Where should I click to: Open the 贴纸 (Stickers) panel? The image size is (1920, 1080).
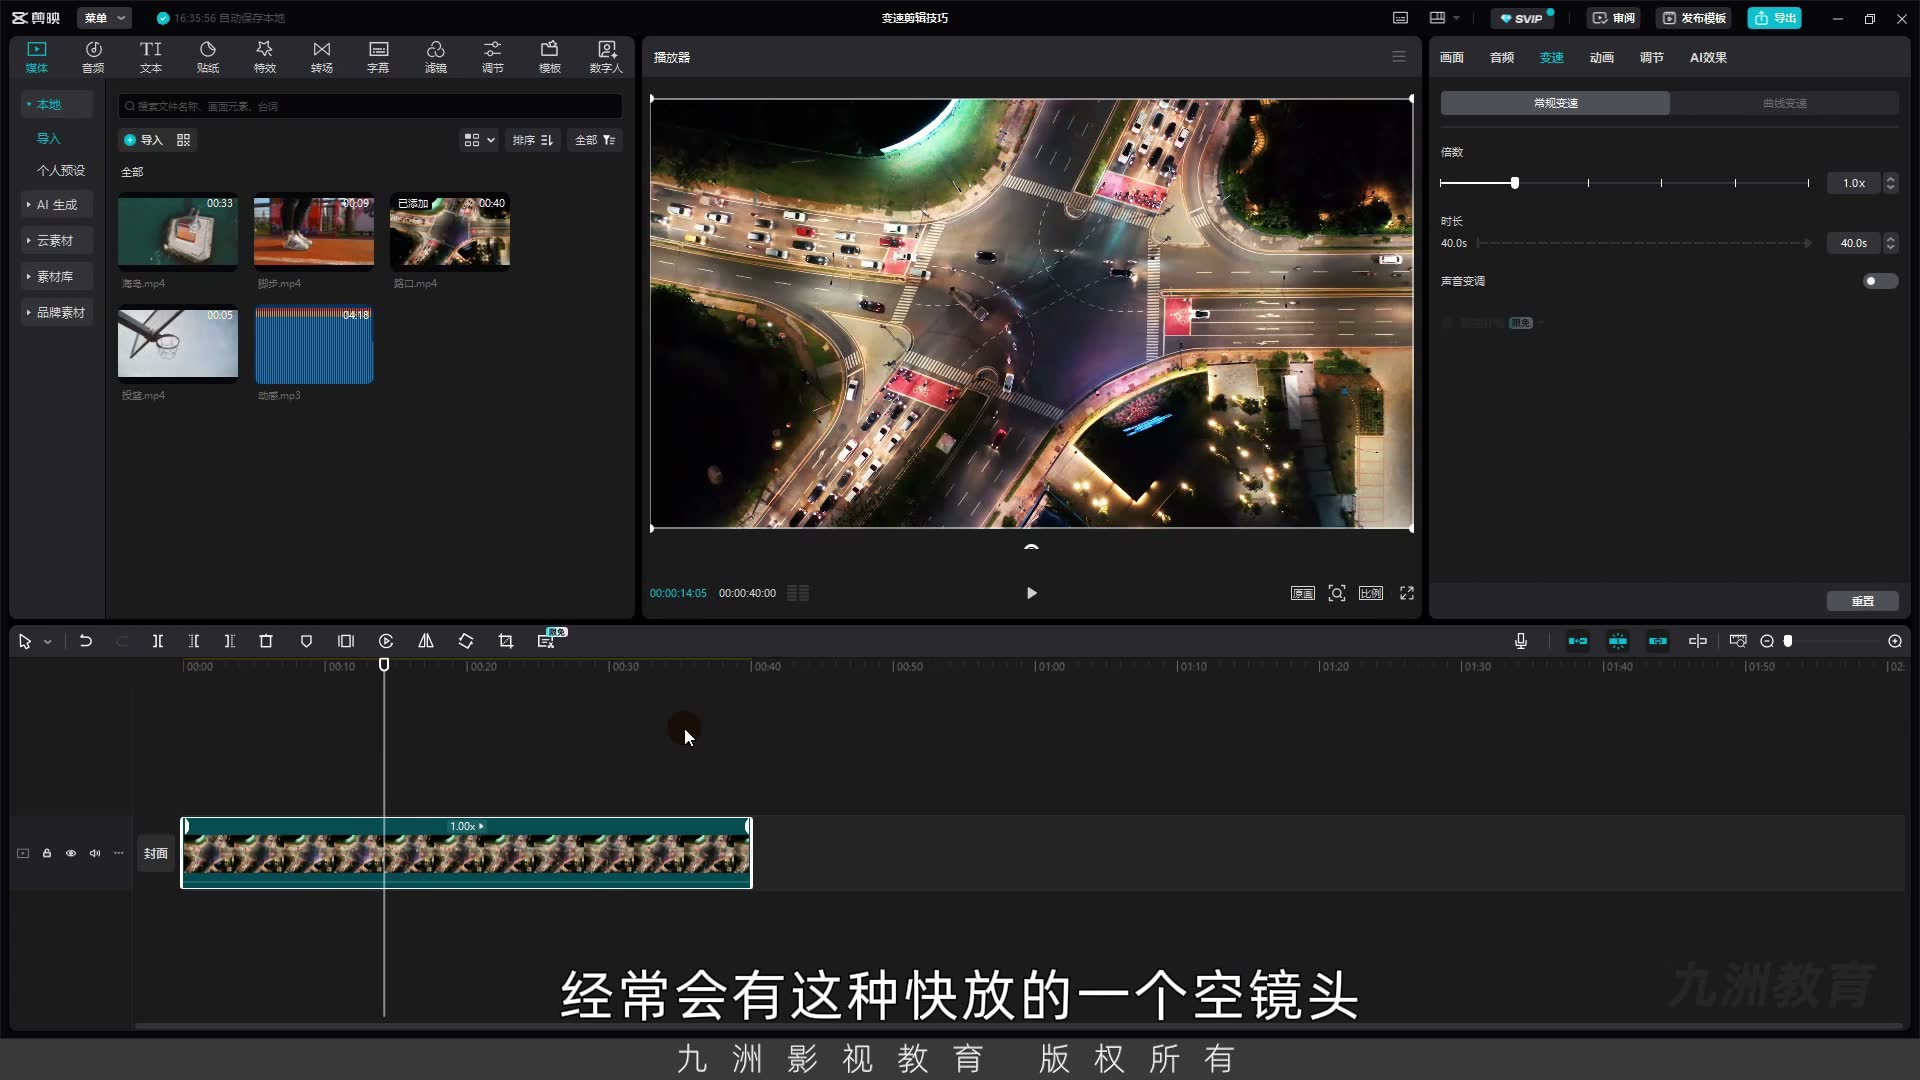pos(207,57)
